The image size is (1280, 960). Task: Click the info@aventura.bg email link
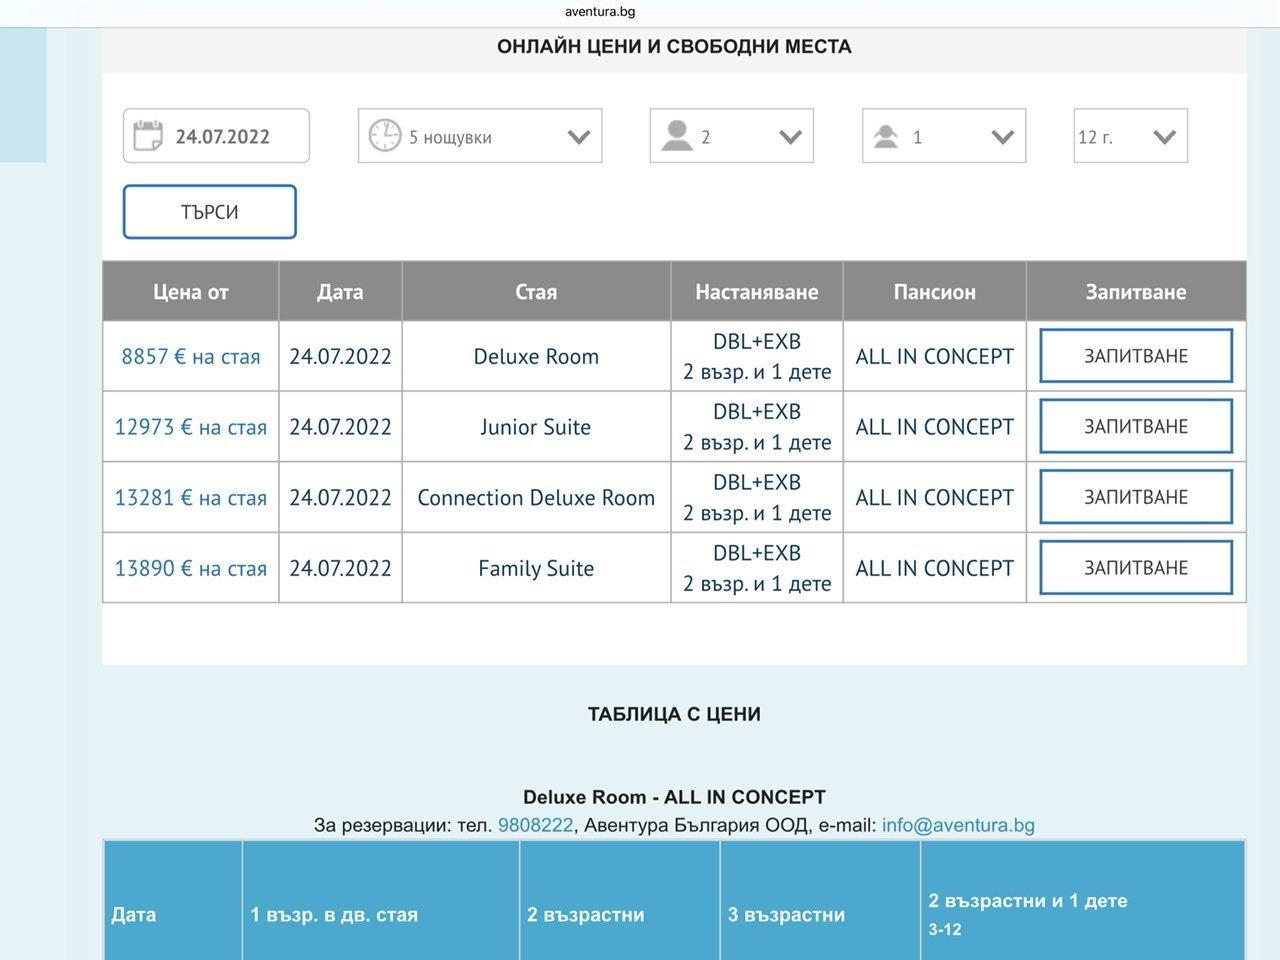(x=958, y=825)
